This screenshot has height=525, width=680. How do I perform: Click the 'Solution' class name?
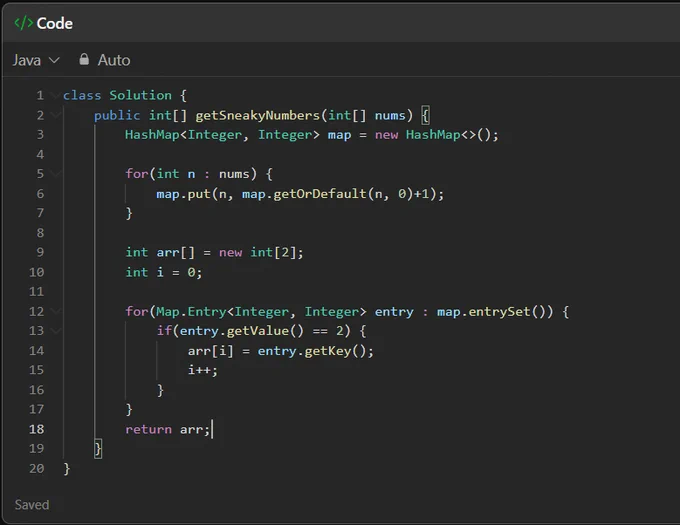click(140, 95)
